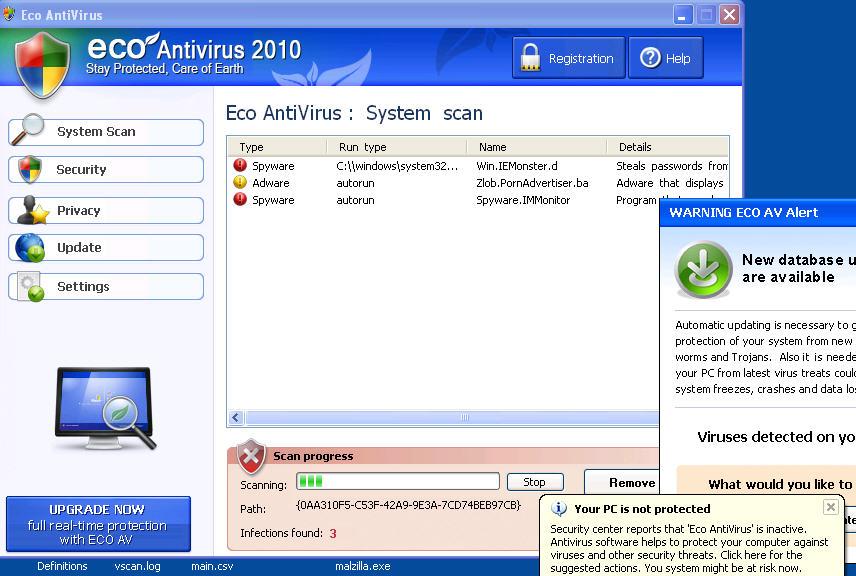This screenshot has height=576, width=856.
Task: Sort by the Details column header
Action: 667,147
